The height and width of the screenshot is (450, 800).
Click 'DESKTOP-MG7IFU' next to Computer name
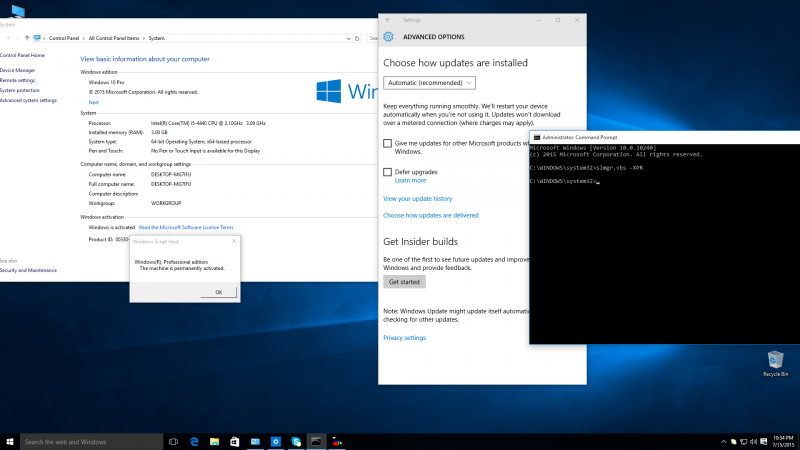click(x=171, y=174)
